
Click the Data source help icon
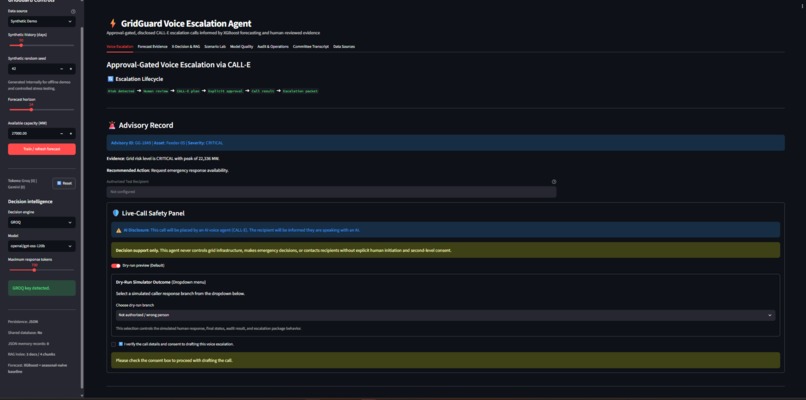pos(73,11)
